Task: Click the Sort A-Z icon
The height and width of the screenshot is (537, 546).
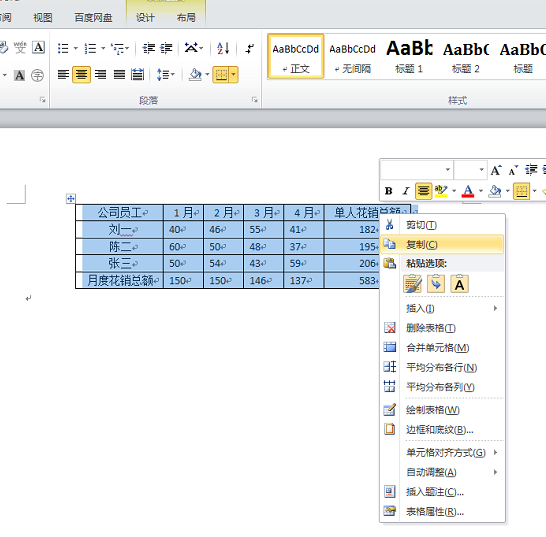Action: pos(223,48)
